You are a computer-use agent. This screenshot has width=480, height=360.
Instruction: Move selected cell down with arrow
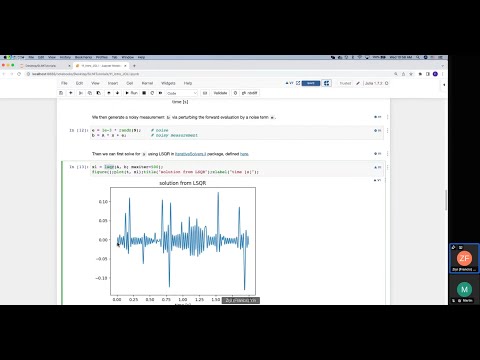point(117,93)
